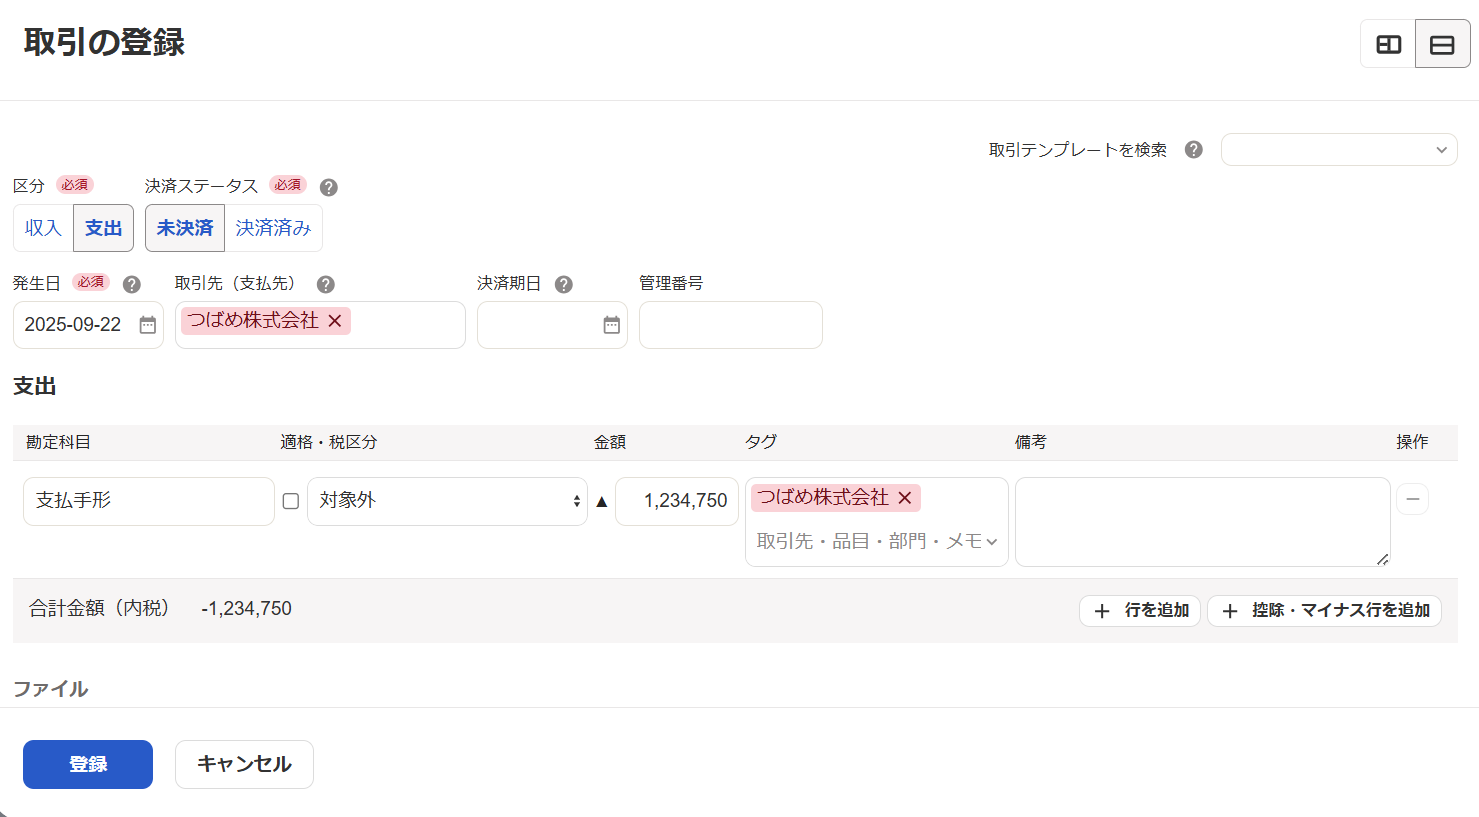The image size is (1479, 817).
Task: Open calendar picker in 決済期日 field
Action: tap(612, 325)
